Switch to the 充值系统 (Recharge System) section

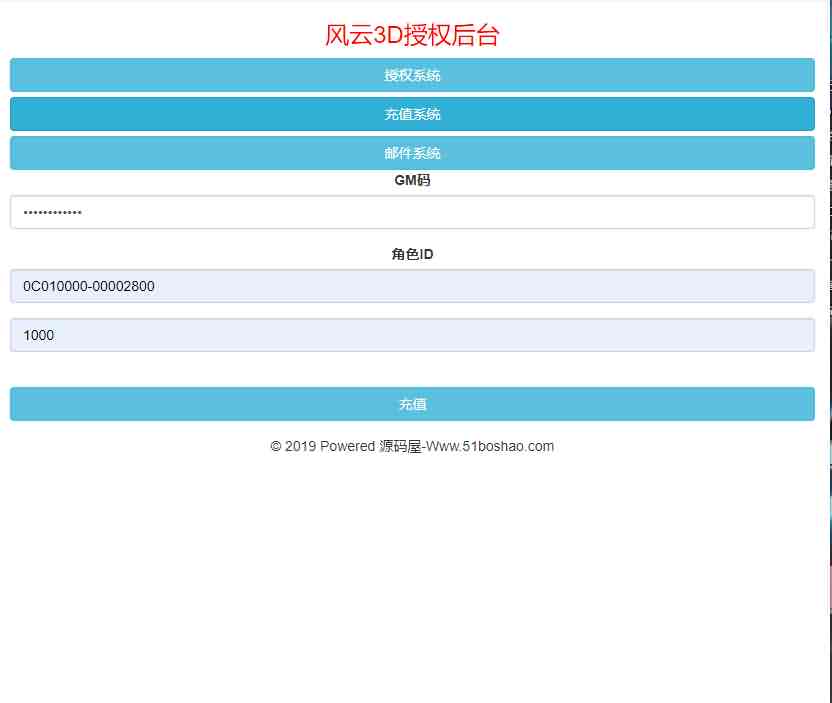coord(412,113)
